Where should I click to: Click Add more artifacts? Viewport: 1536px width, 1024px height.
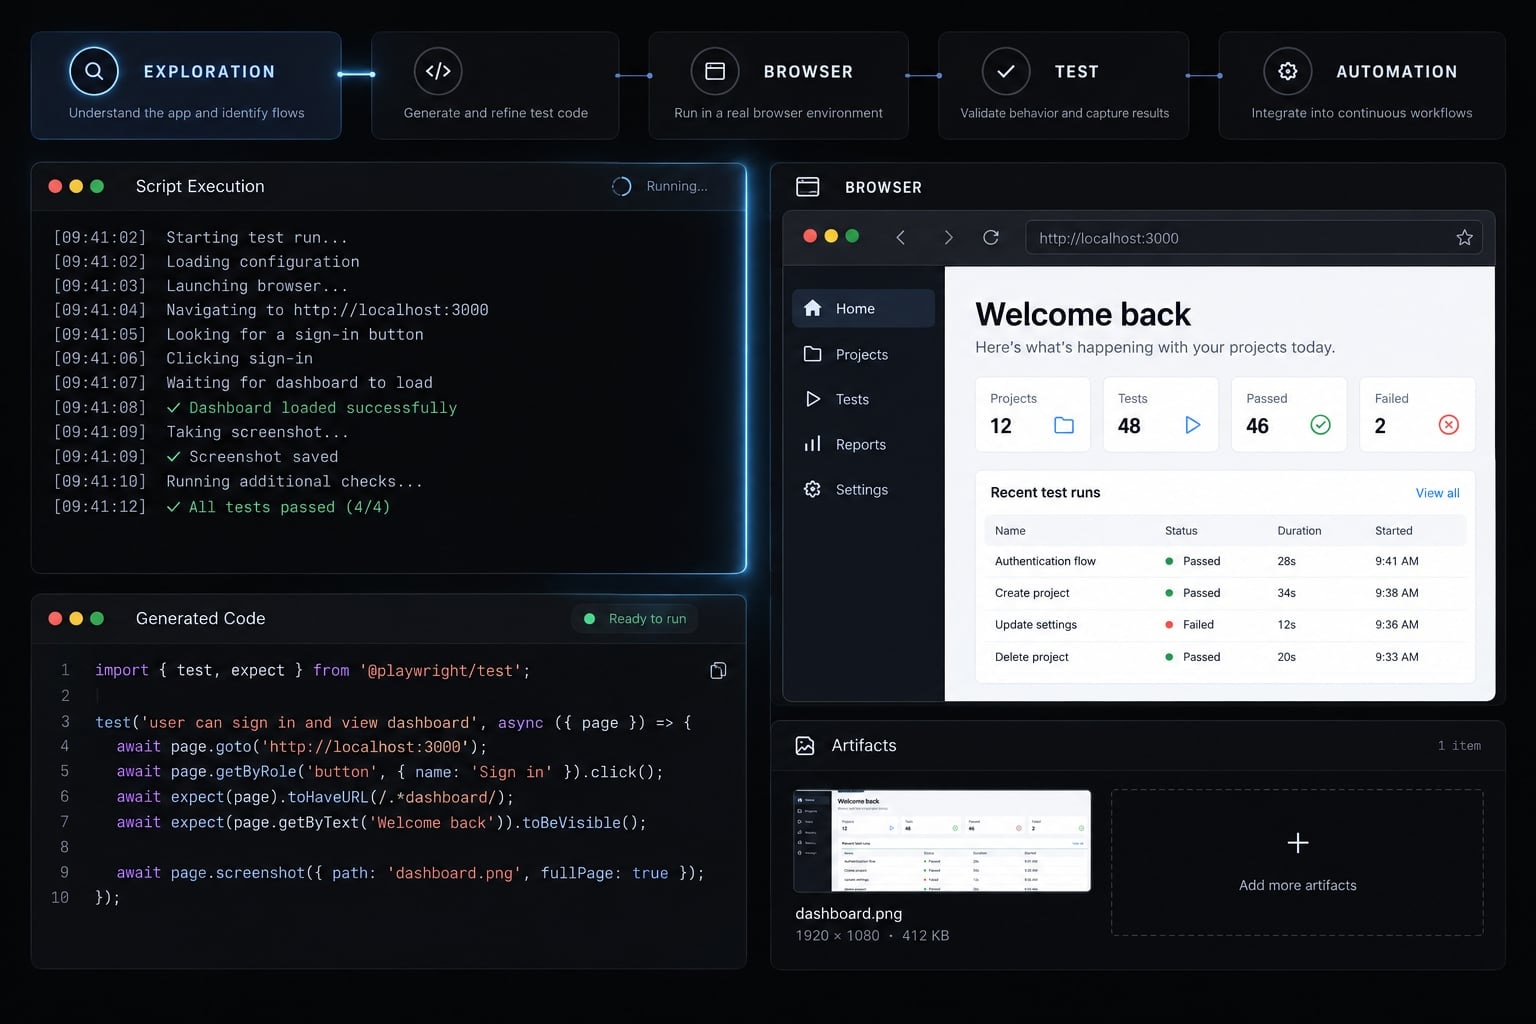(x=1297, y=863)
